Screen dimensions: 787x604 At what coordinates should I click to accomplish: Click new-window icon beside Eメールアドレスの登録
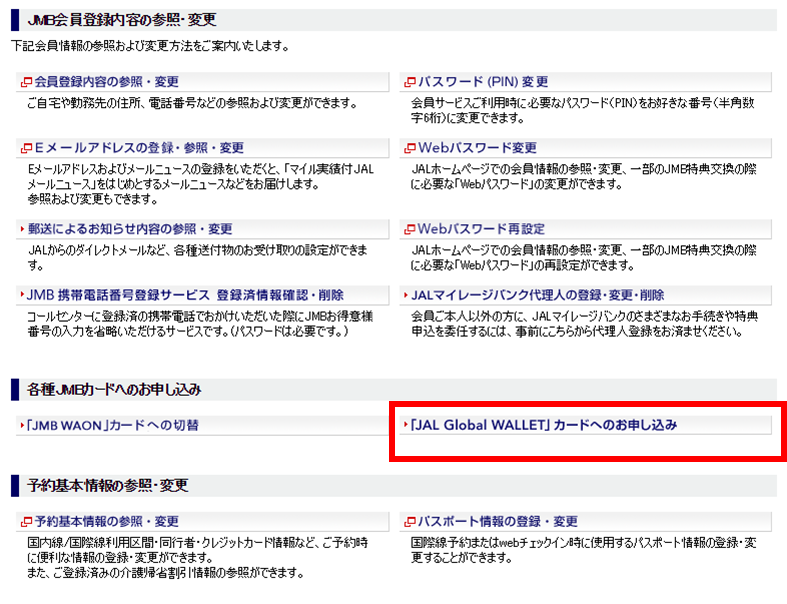(x=26, y=148)
